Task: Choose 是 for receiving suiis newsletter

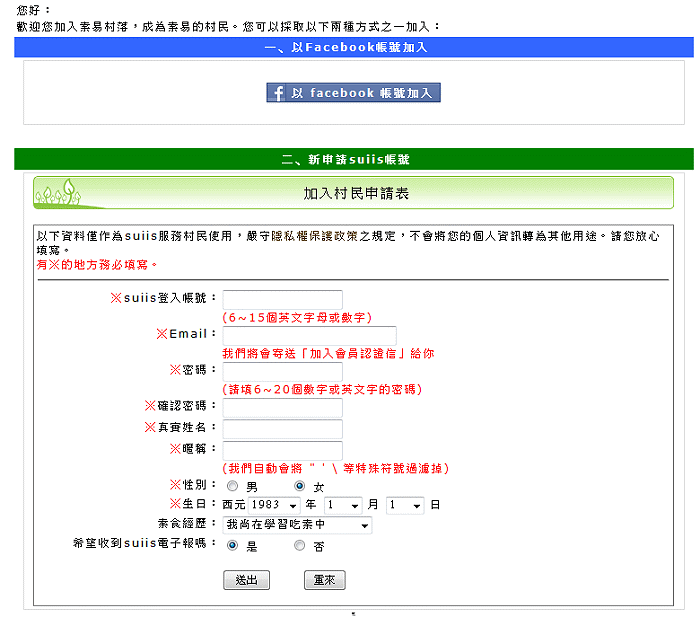Action: [x=233, y=546]
